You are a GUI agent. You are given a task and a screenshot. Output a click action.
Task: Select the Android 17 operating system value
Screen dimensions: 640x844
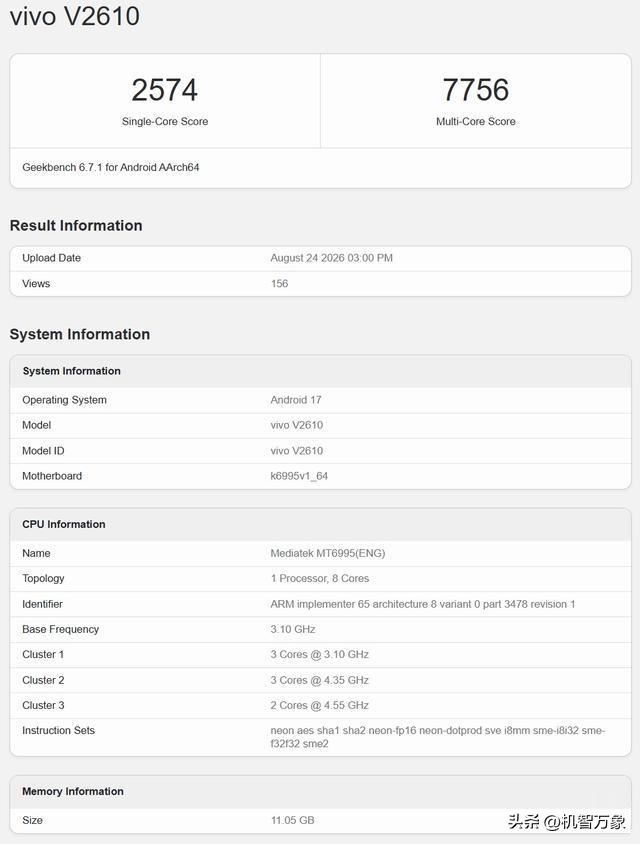click(296, 400)
